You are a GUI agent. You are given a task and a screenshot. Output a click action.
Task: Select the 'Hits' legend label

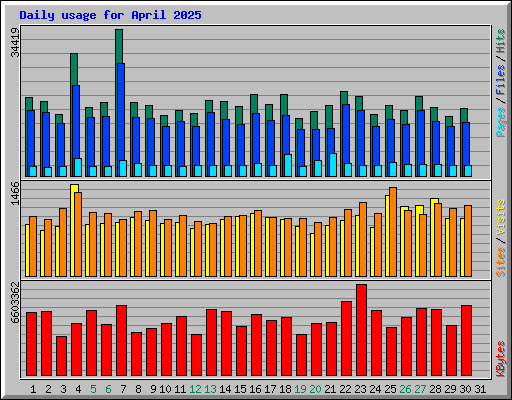coord(501,41)
